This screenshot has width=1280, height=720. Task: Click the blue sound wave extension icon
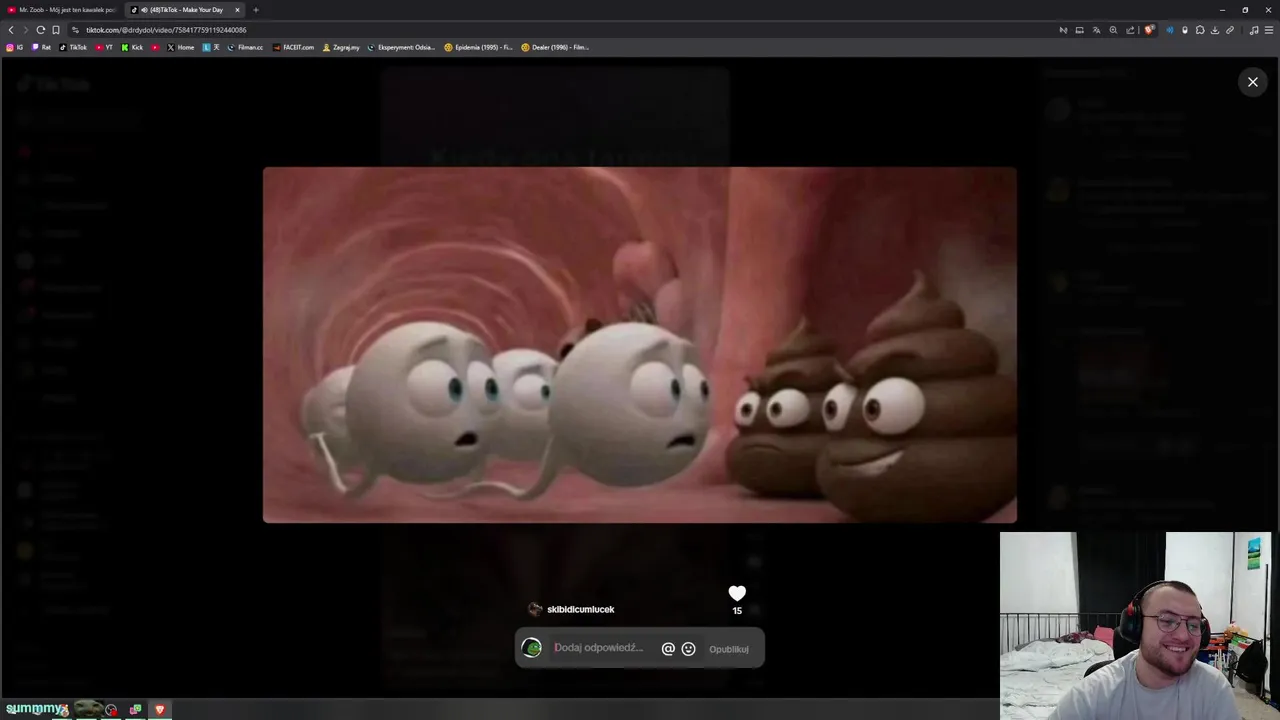click(x=1170, y=30)
